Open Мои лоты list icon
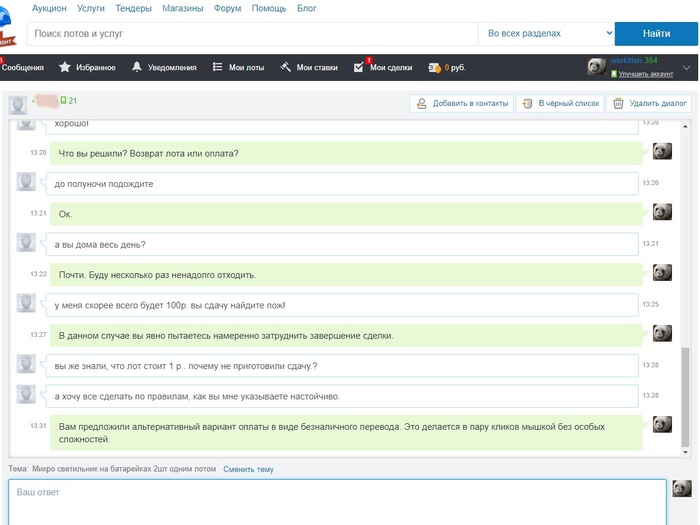 click(218, 67)
